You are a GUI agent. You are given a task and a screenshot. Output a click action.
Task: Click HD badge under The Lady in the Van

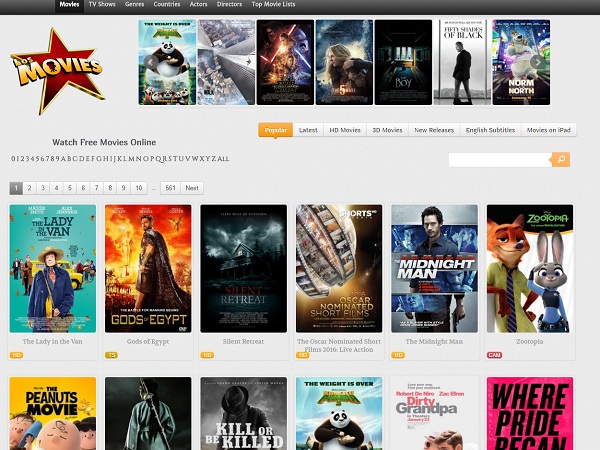tap(16, 355)
